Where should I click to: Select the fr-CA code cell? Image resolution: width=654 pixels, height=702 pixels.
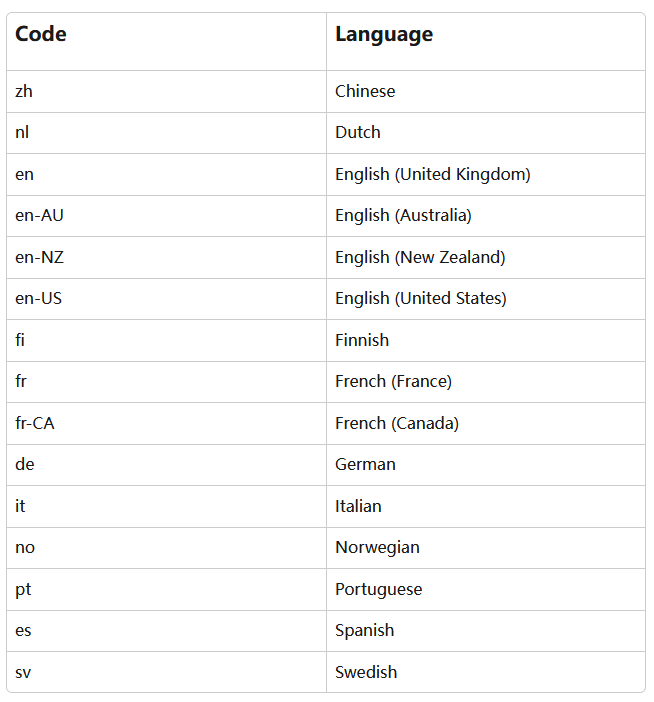pos(35,423)
